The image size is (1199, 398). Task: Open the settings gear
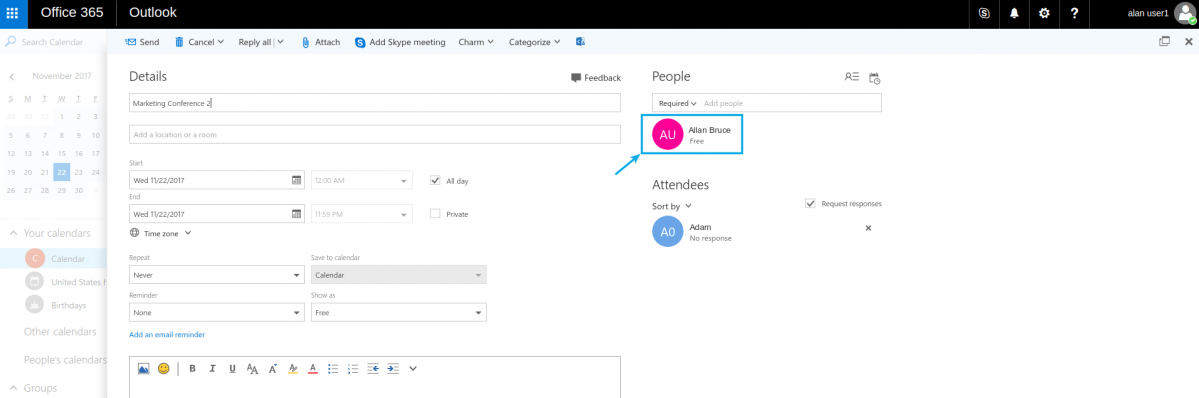[1044, 13]
